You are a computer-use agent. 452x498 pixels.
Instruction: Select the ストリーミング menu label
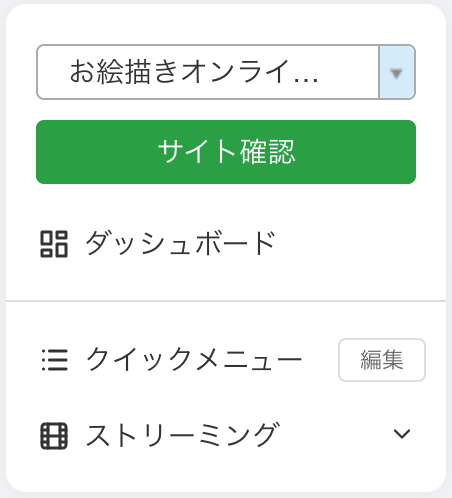point(183,435)
